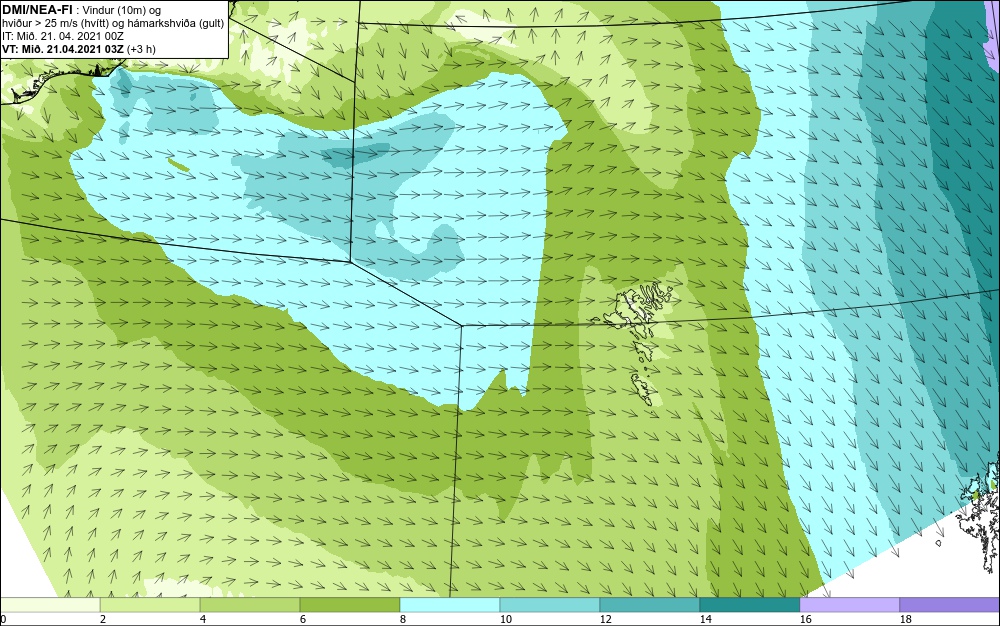The height and width of the screenshot is (626, 1000).
Task: Click the 8–10 m/s pale cyan legend swatch
Action: [x=450, y=605]
